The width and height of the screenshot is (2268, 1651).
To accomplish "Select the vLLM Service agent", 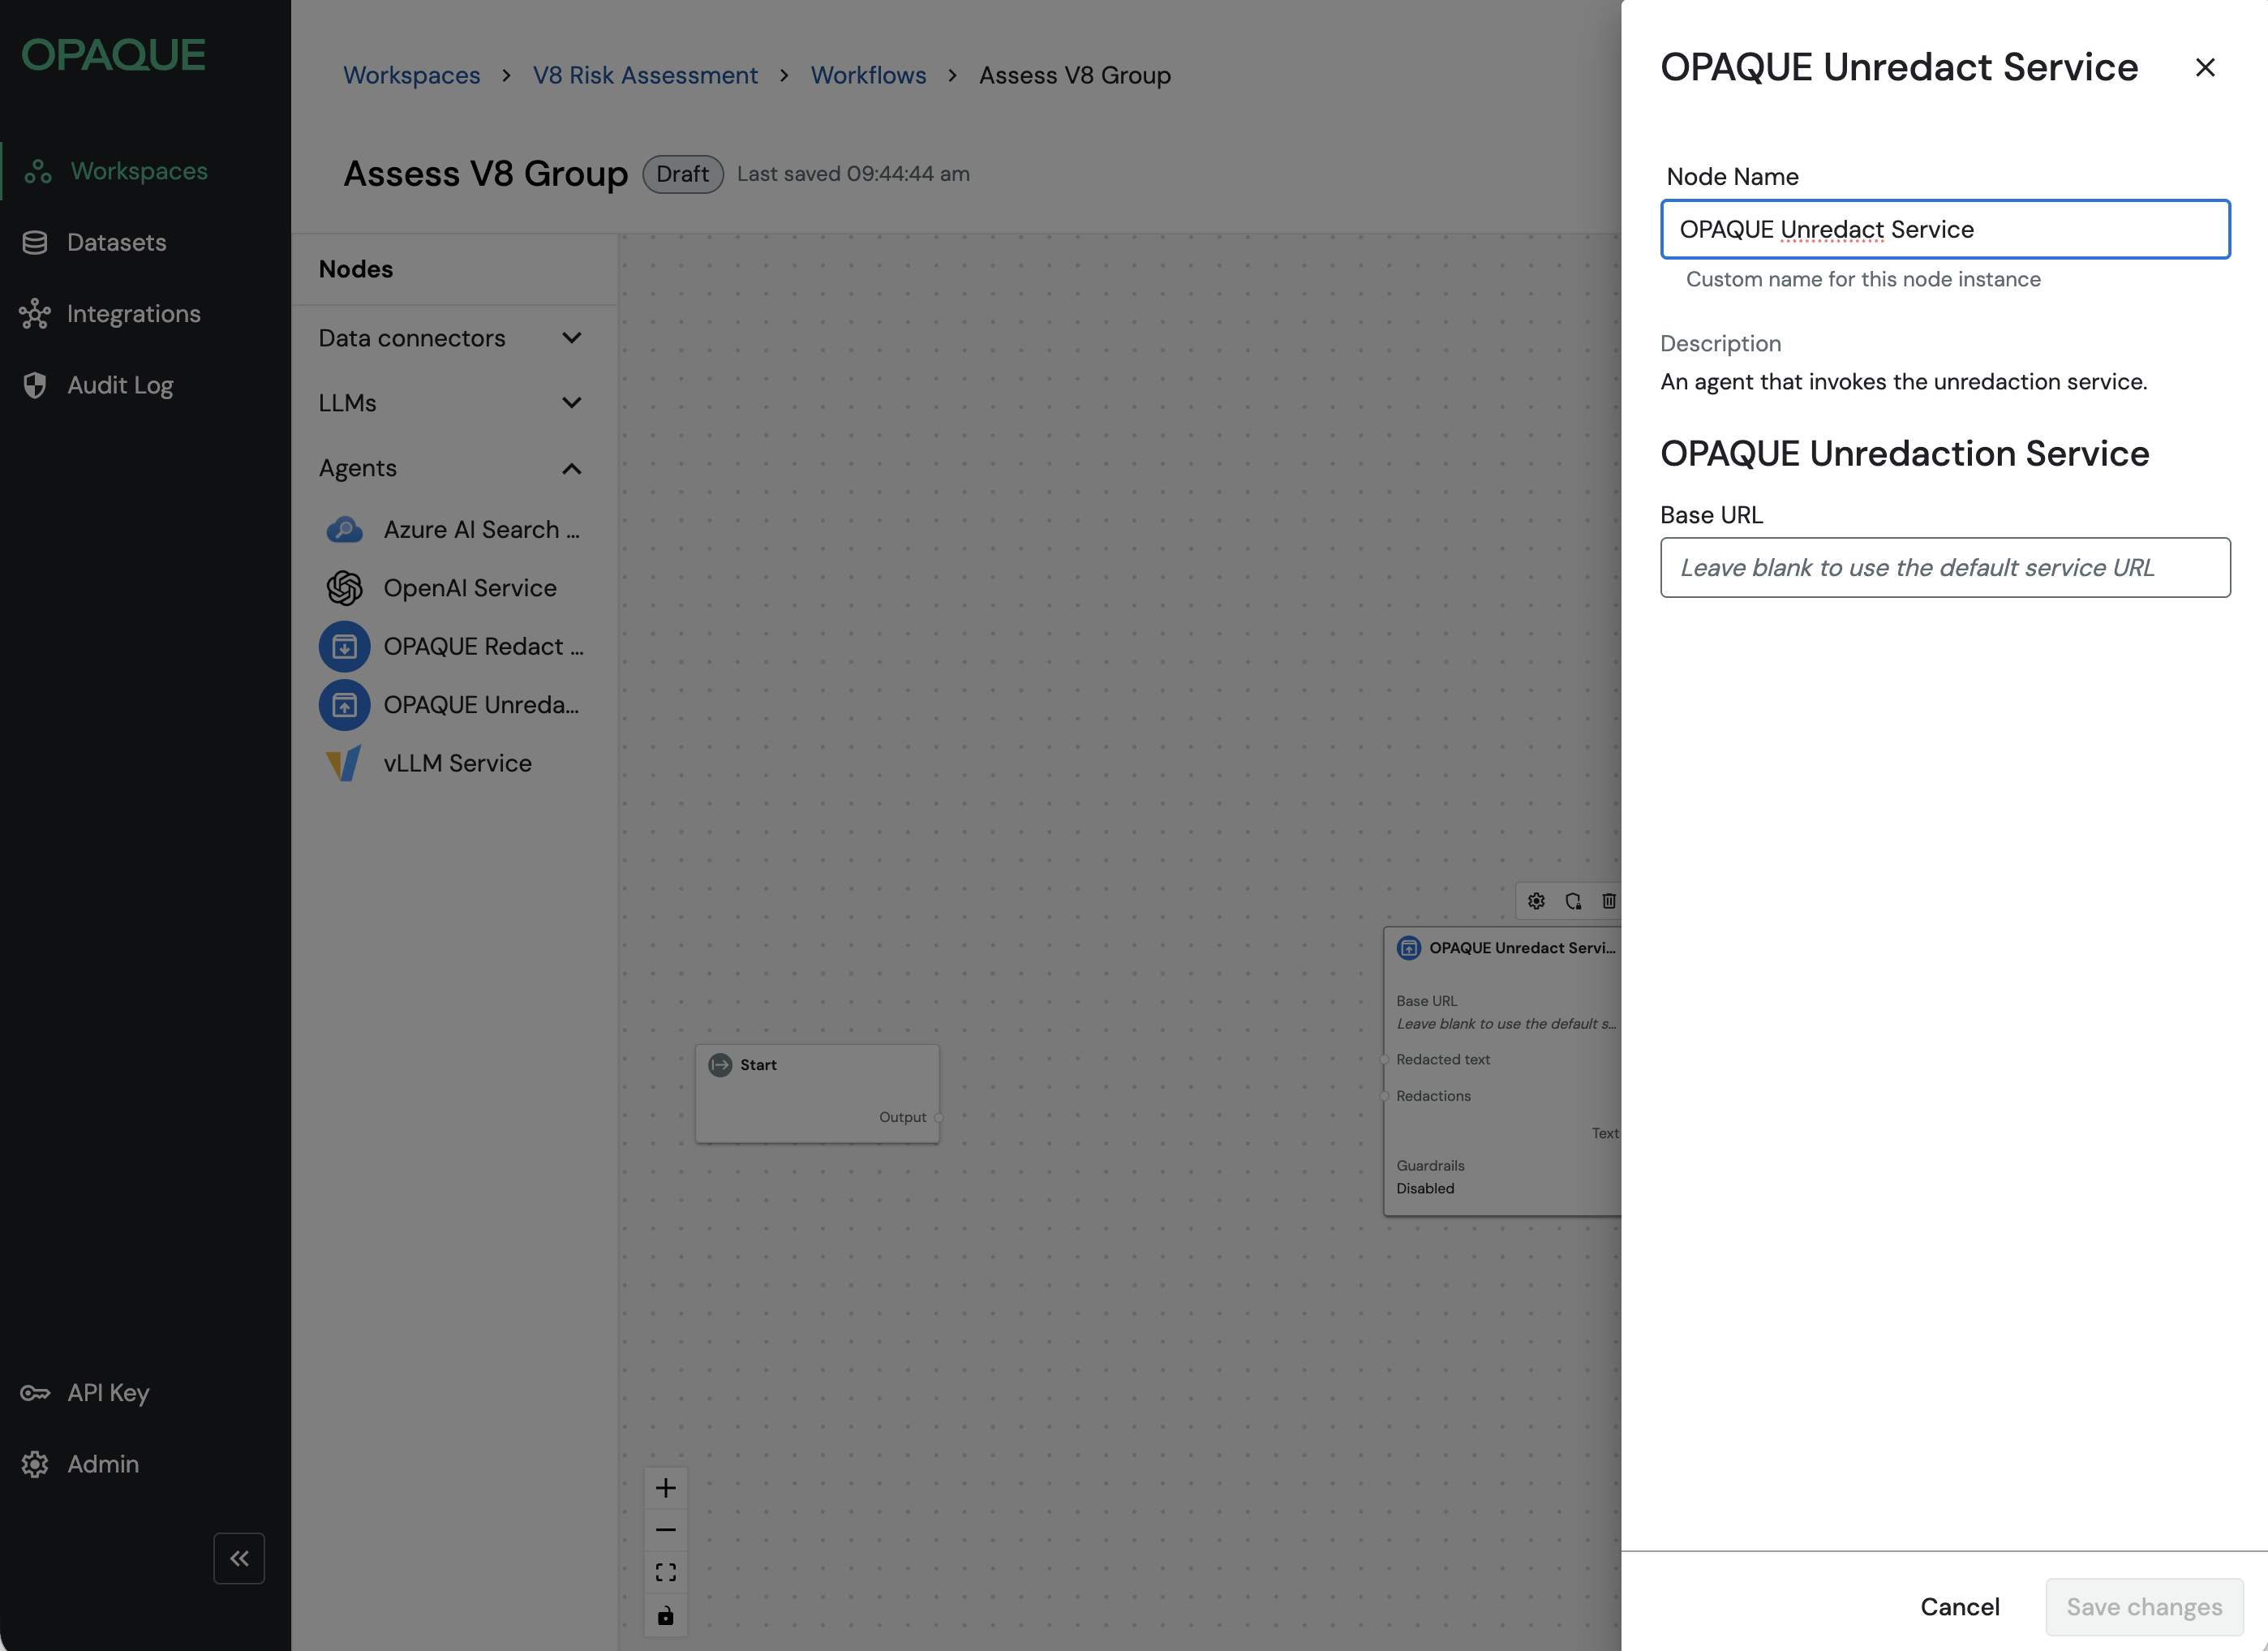I will click(456, 763).
